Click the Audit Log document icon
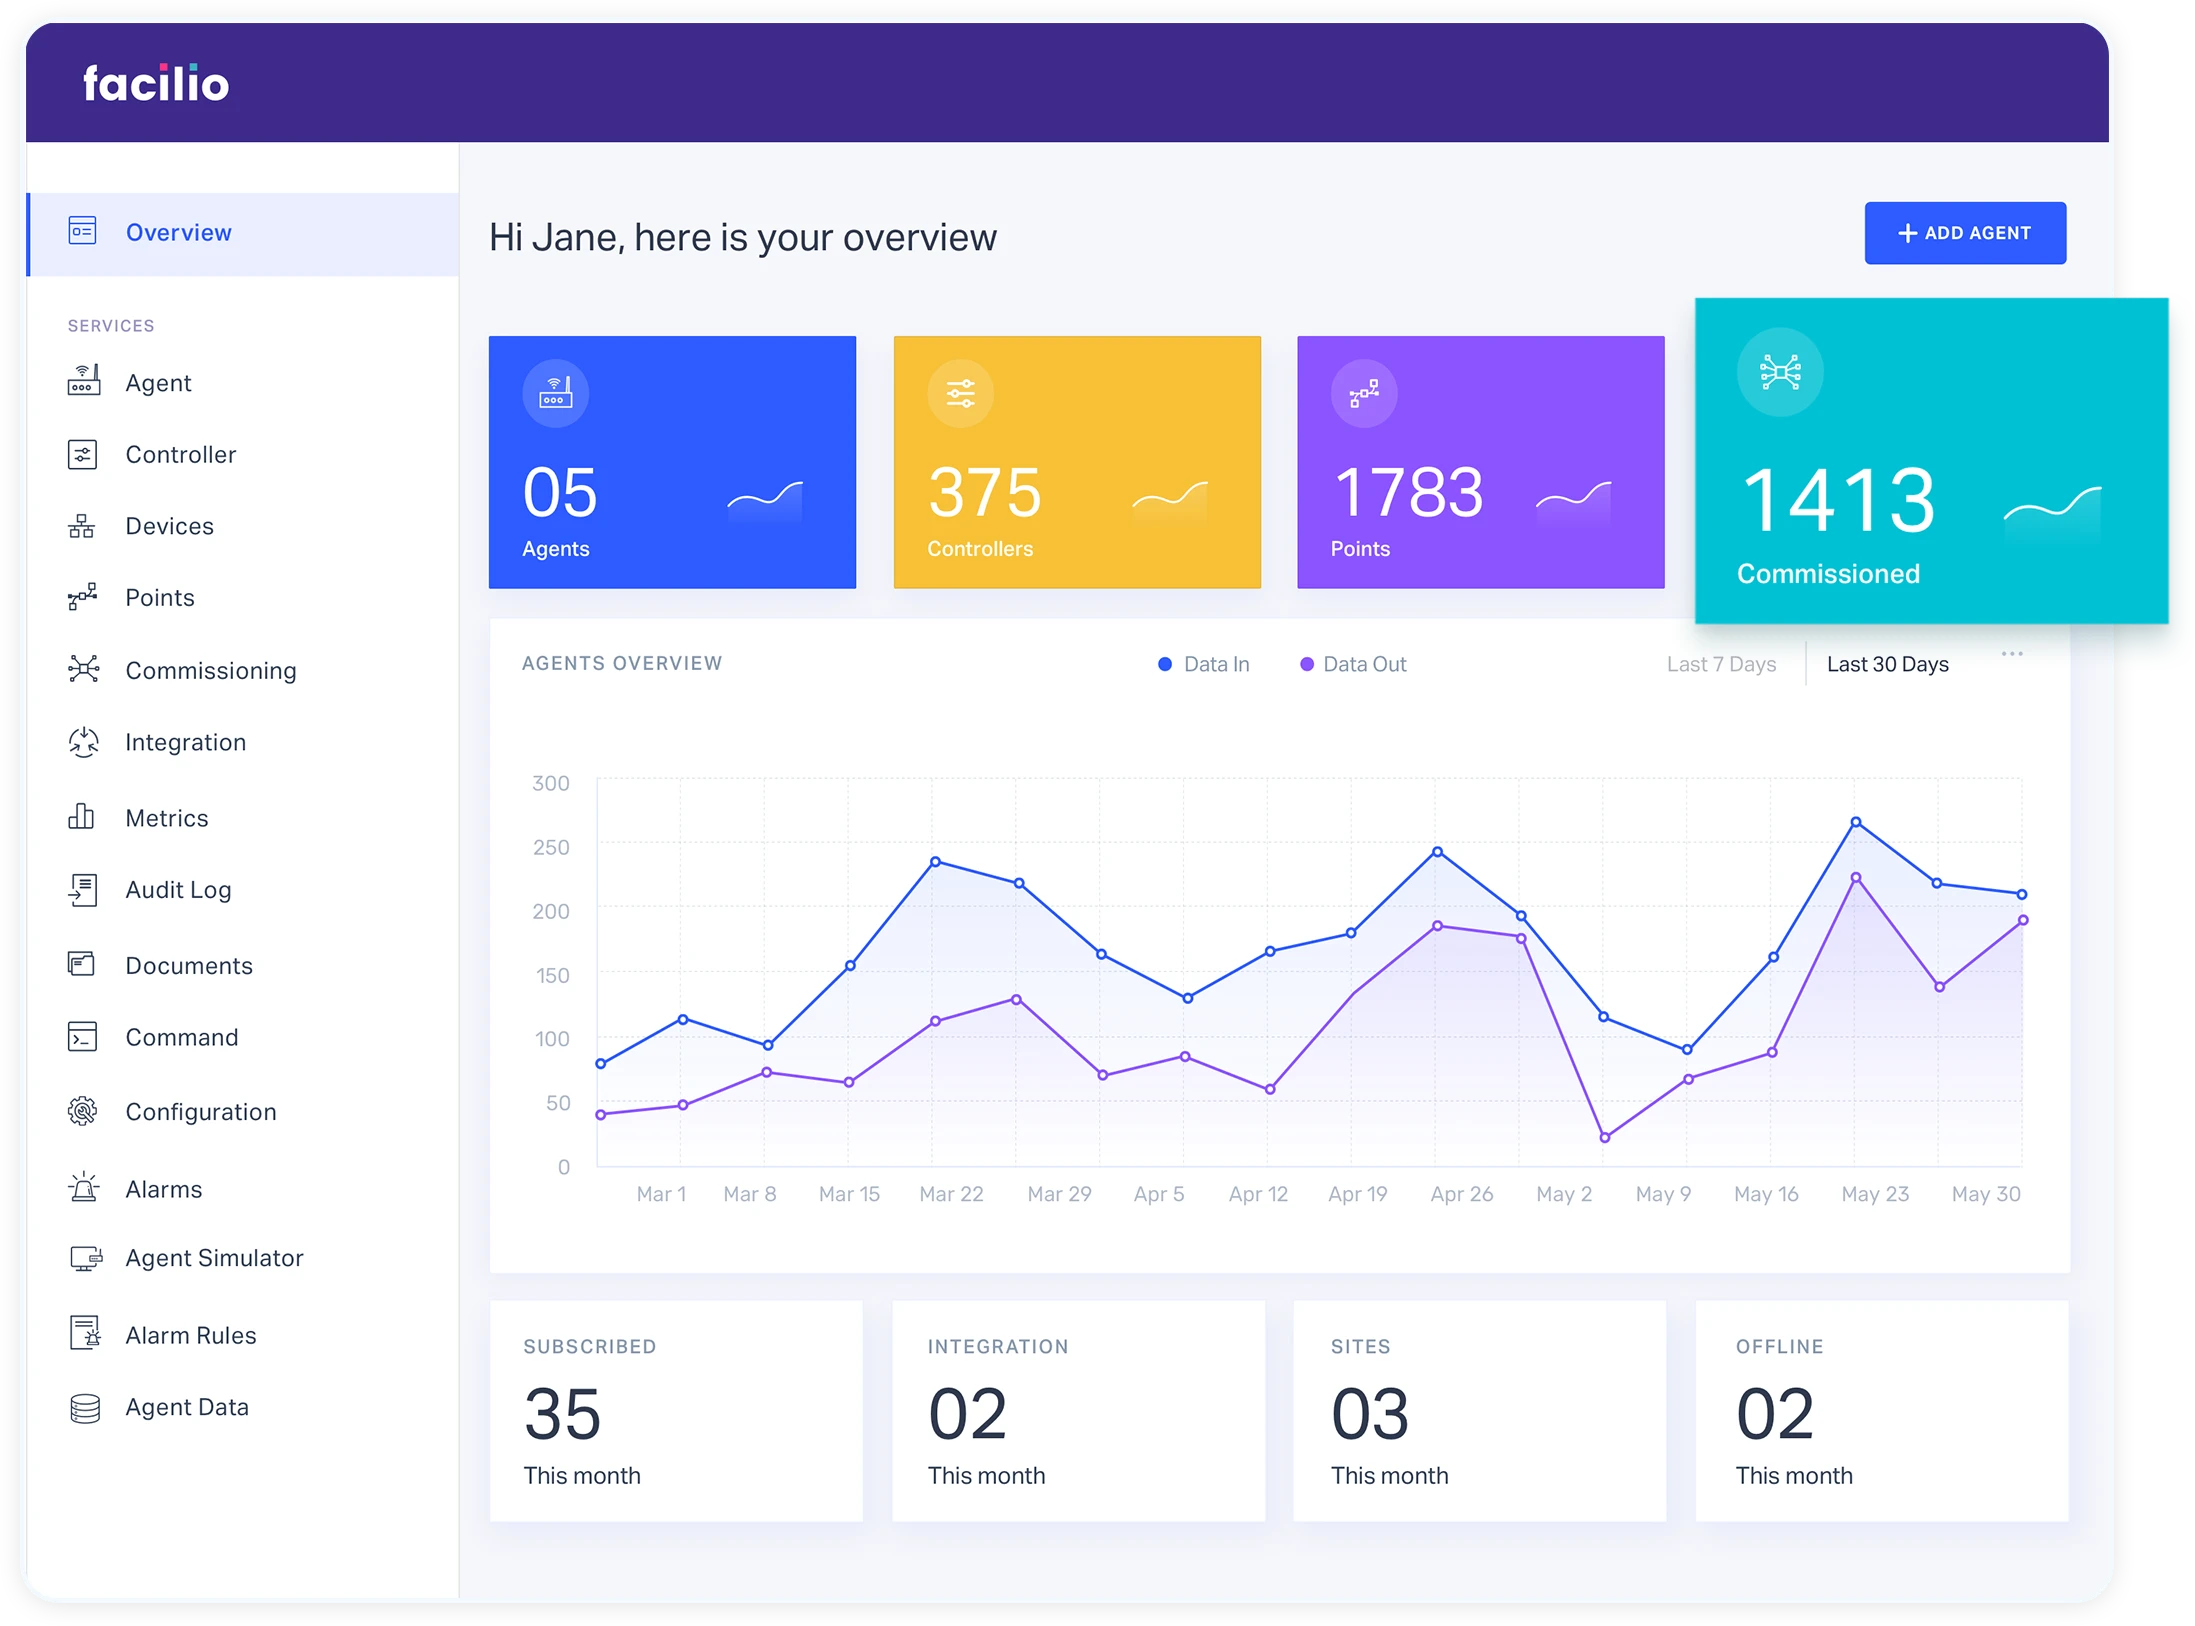2195x1626 pixels. [83, 889]
